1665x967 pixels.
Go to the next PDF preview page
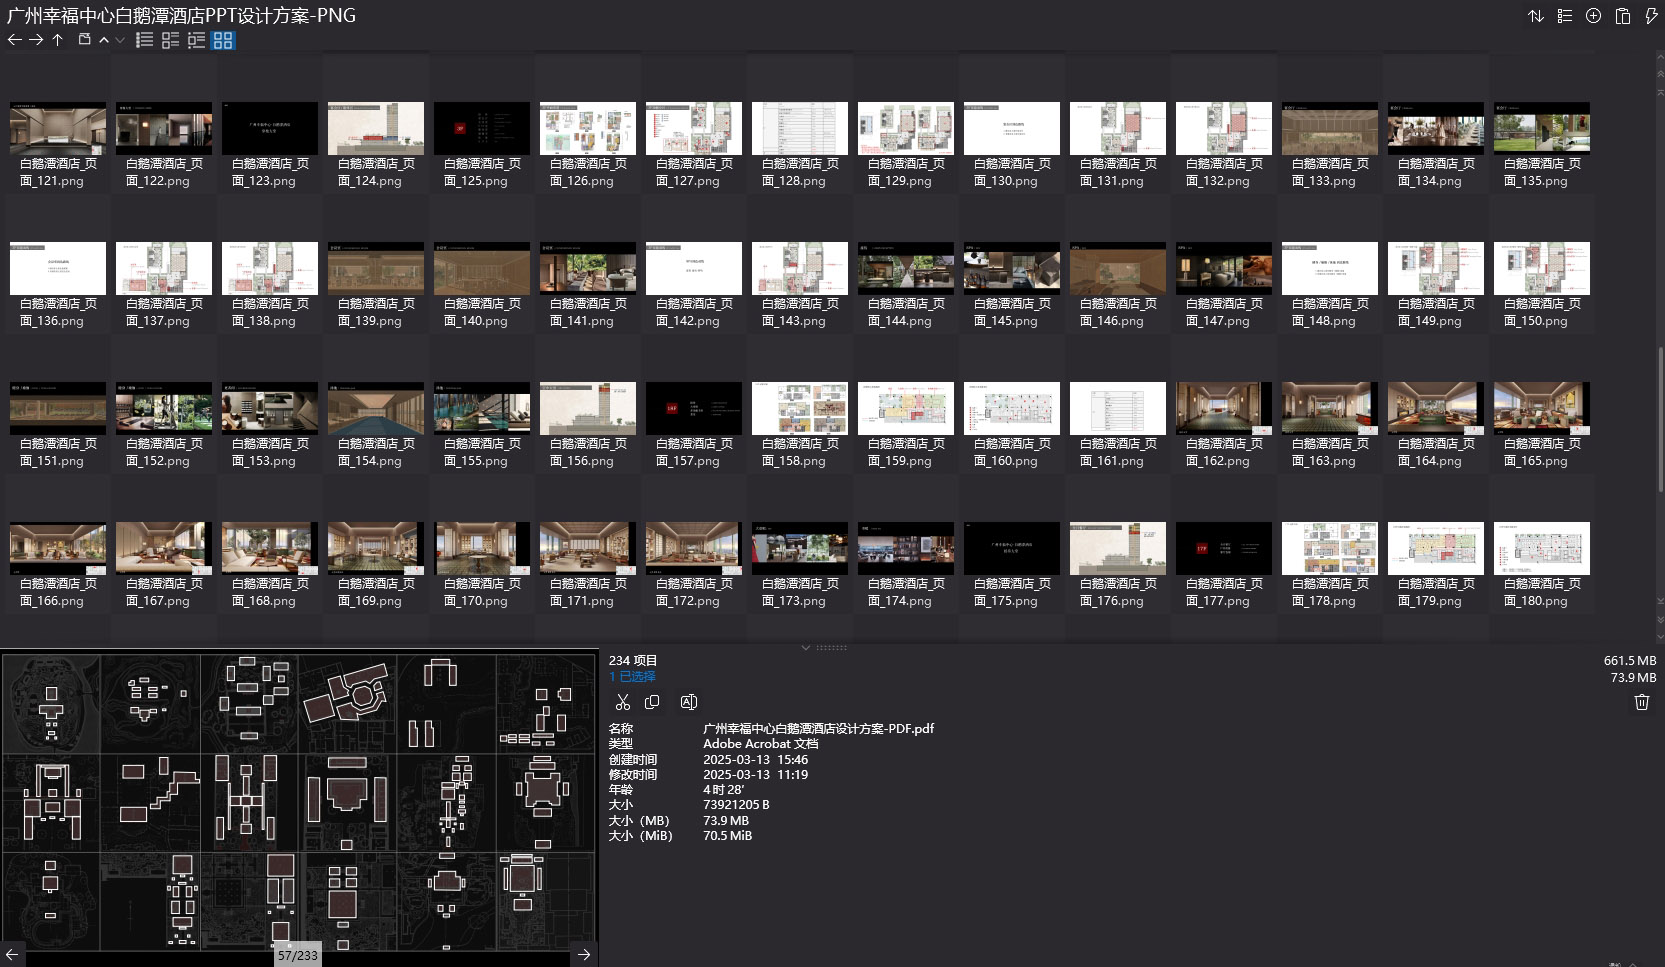click(x=584, y=954)
